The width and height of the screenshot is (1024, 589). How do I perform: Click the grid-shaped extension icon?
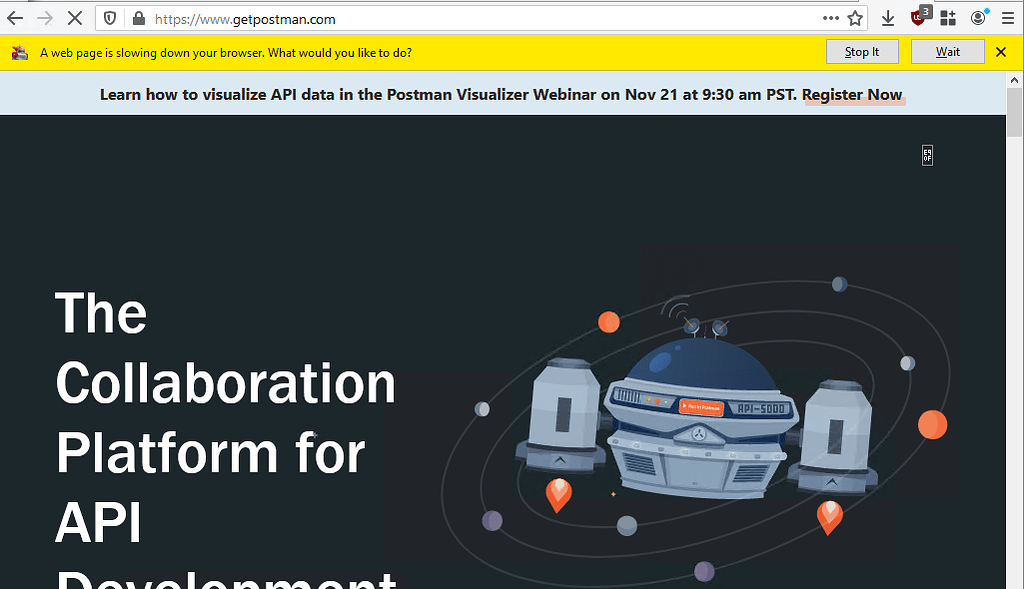pos(947,17)
